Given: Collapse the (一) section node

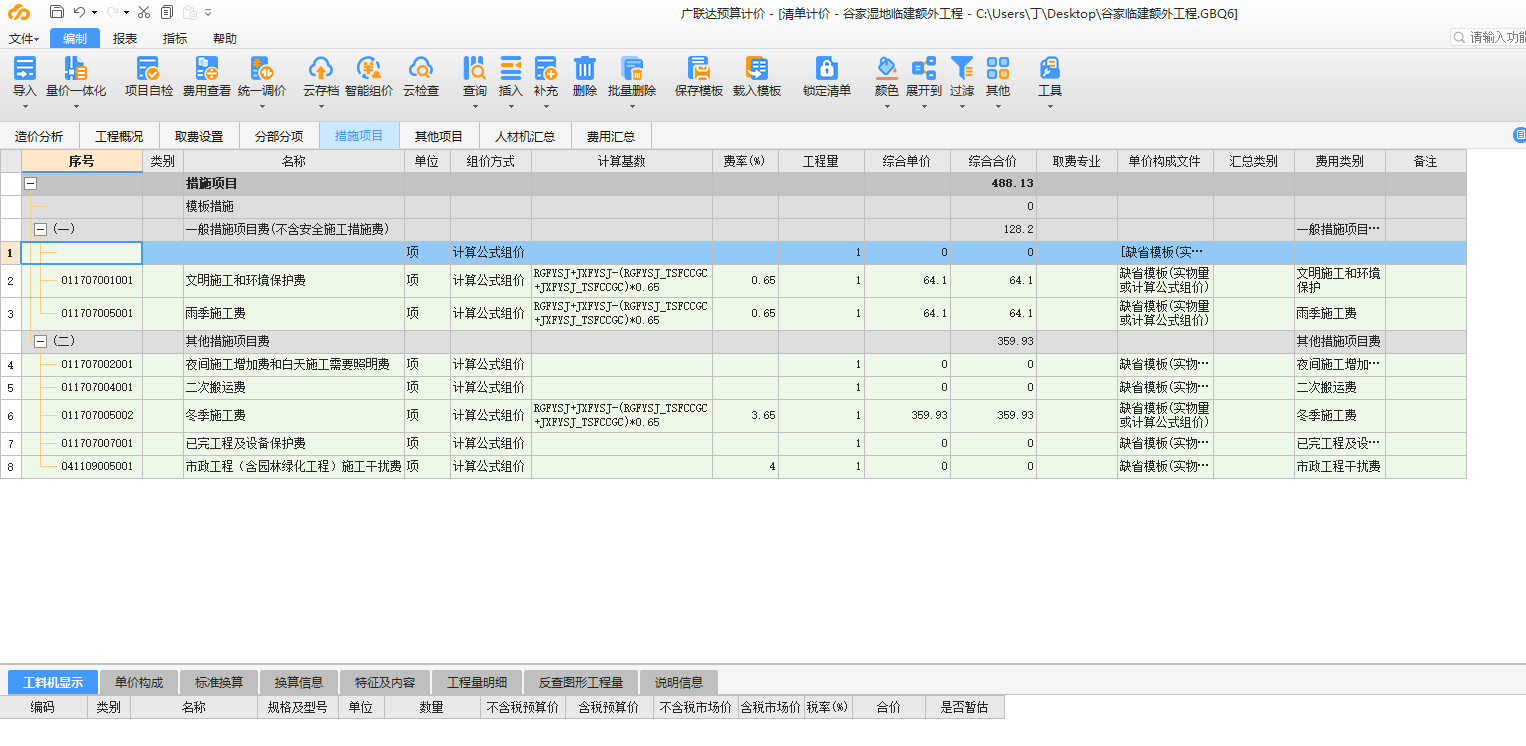Looking at the screenshot, I should 41,230.
